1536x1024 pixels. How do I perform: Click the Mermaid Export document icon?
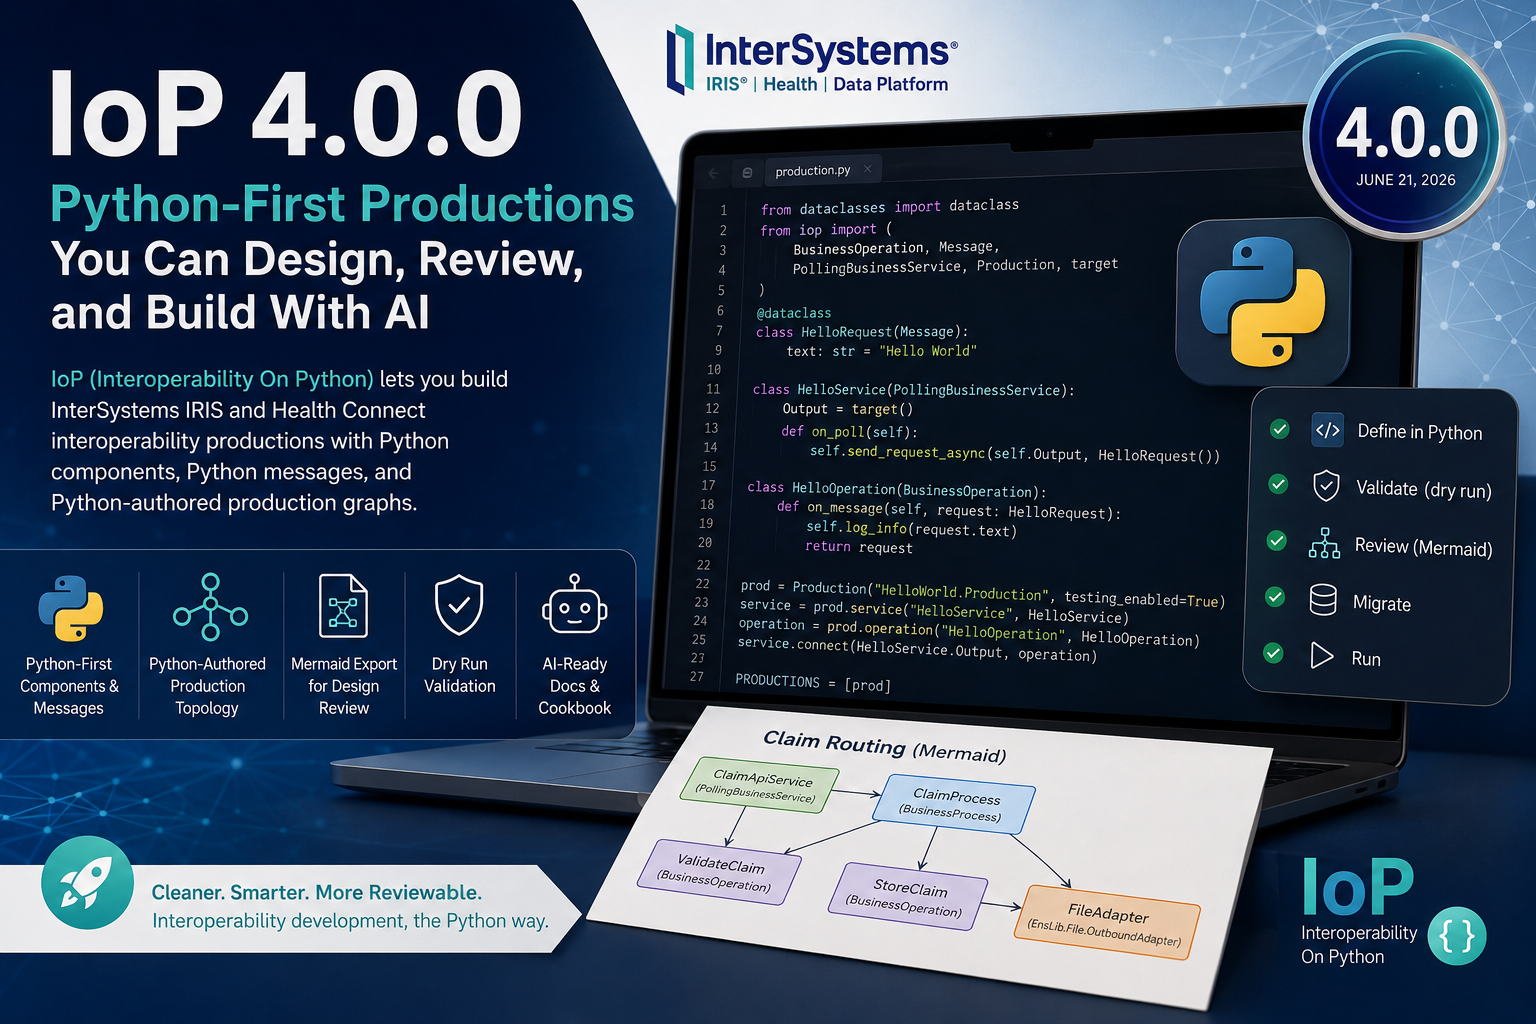click(x=343, y=606)
